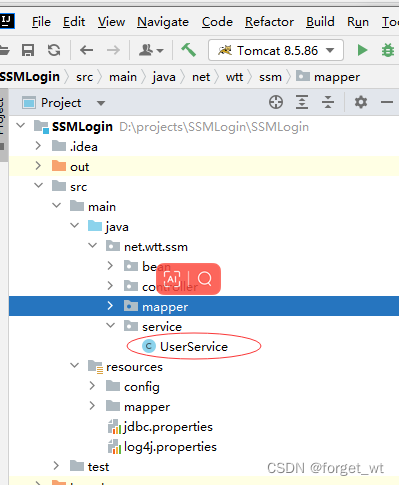
Task: Select the src folder
Action: (79, 187)
